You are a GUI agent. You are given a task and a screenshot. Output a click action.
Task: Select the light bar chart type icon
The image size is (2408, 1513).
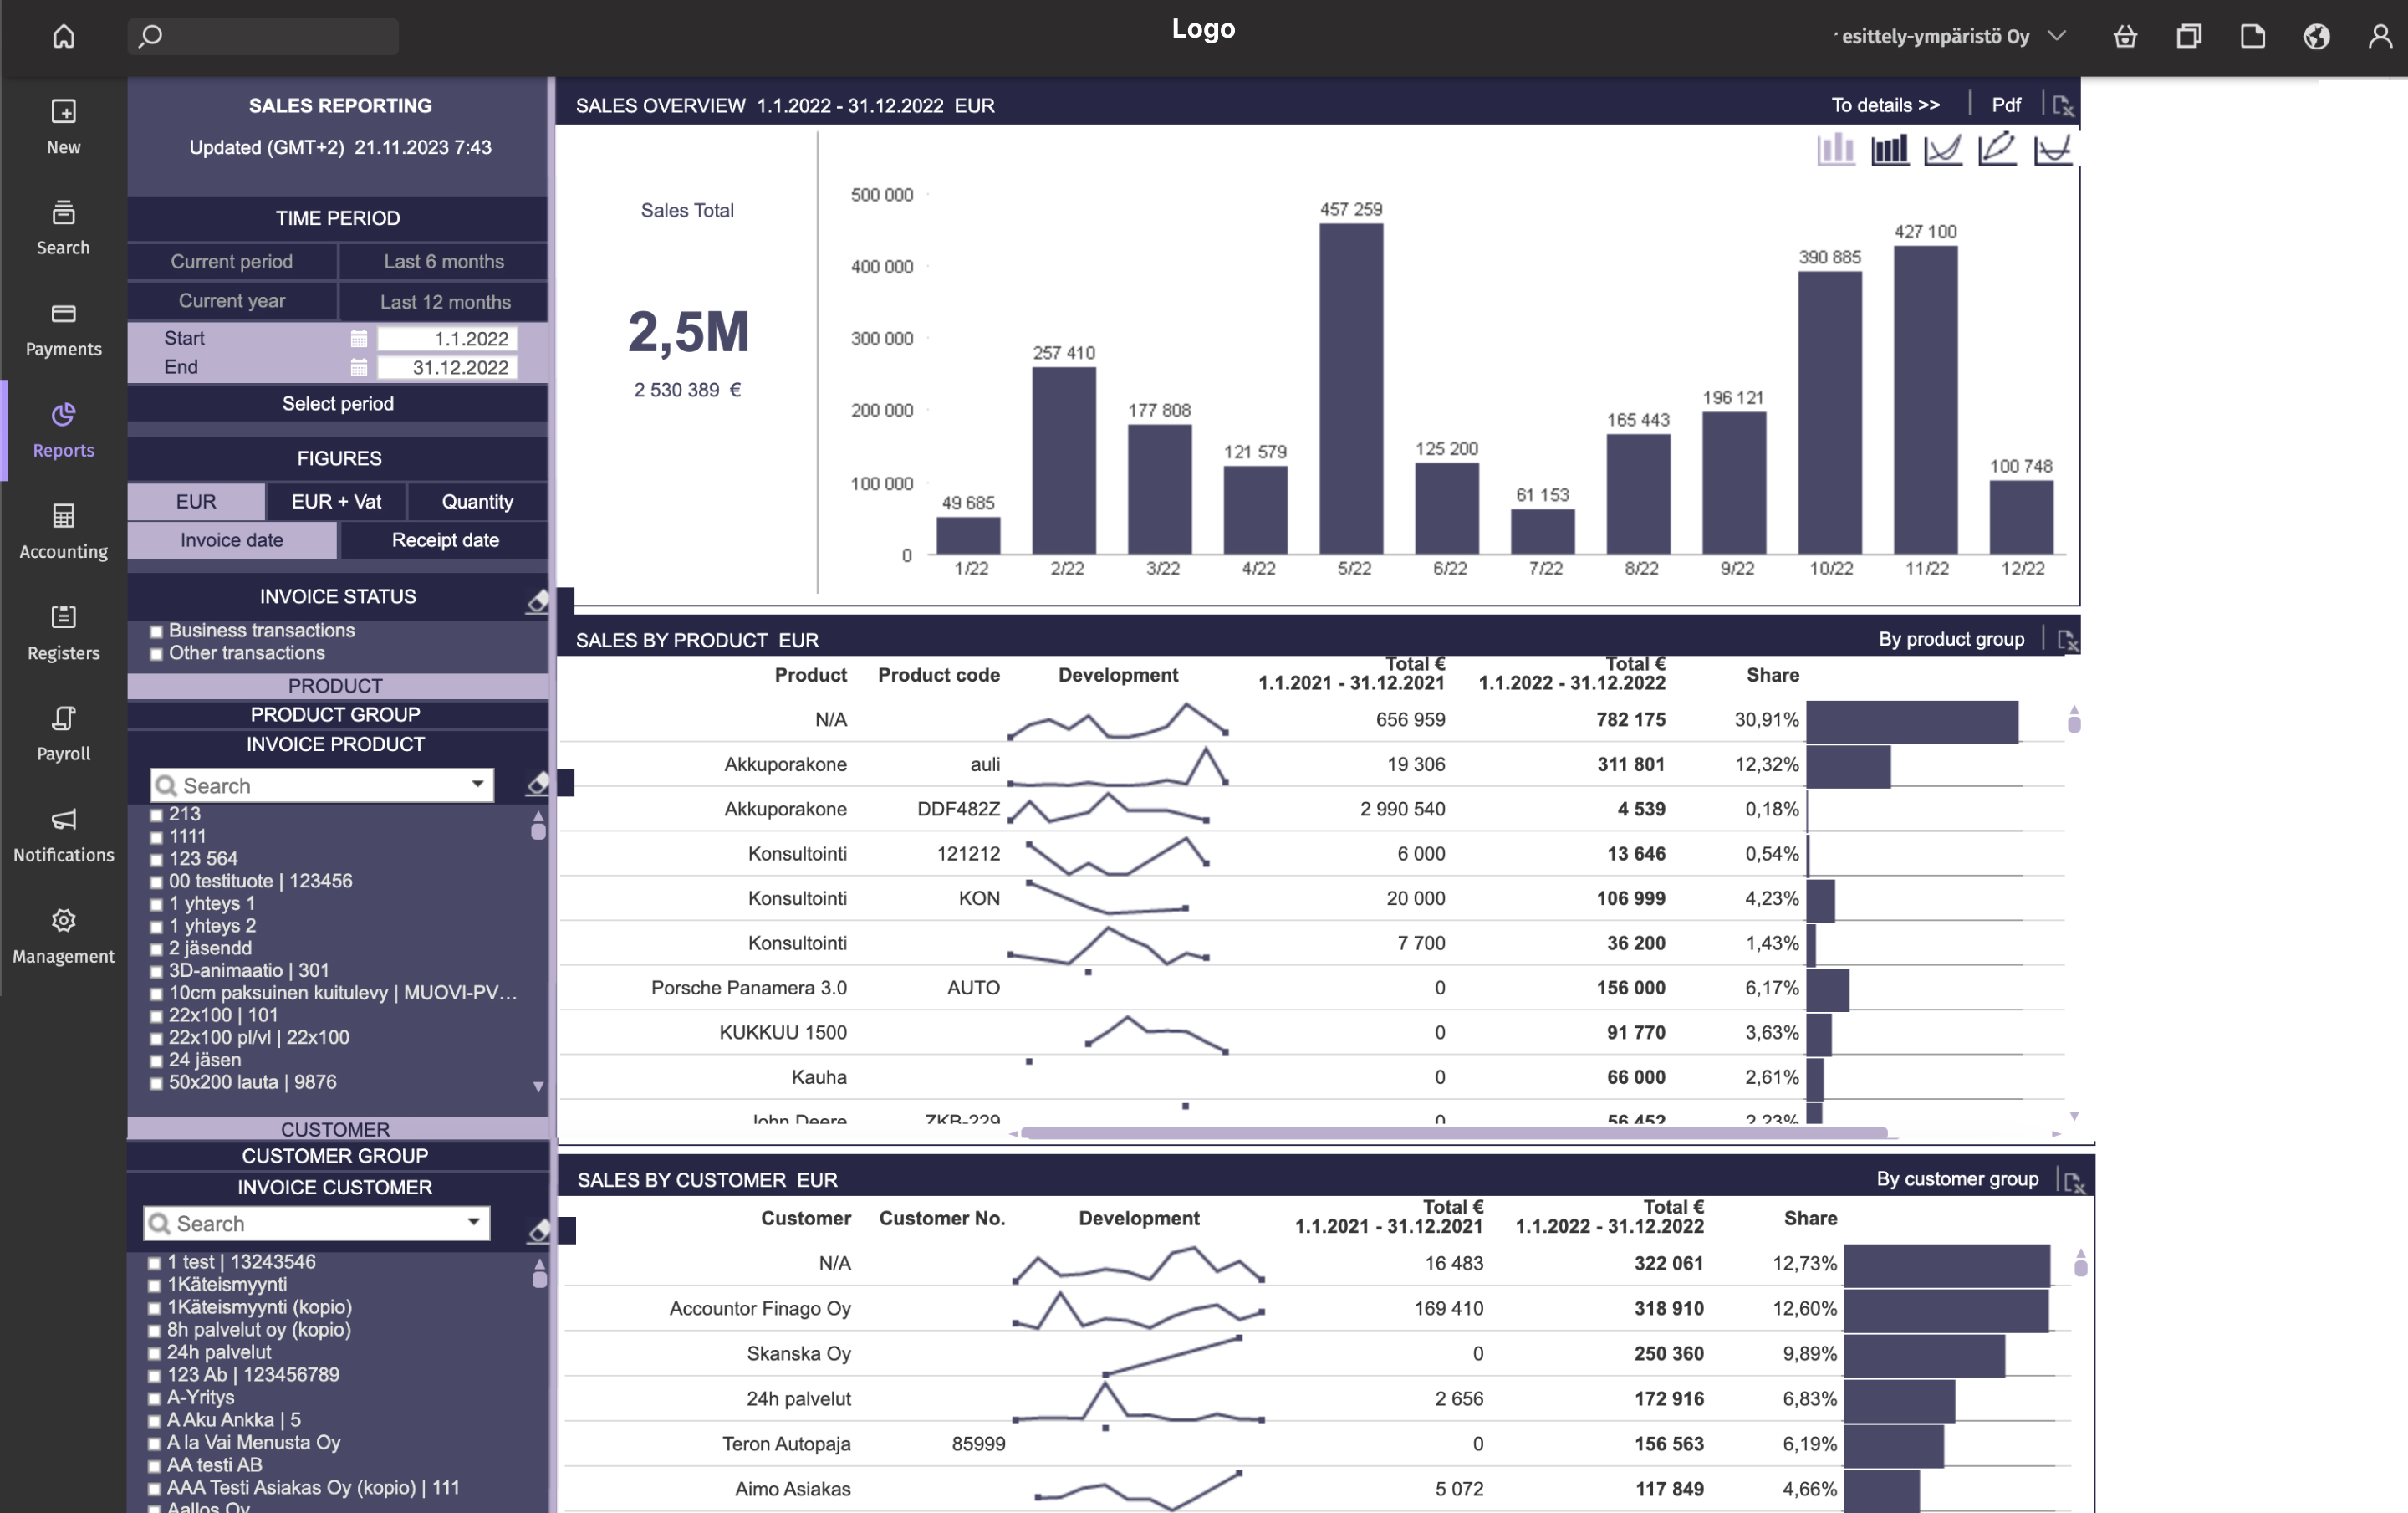click(x=1836, y=150)
